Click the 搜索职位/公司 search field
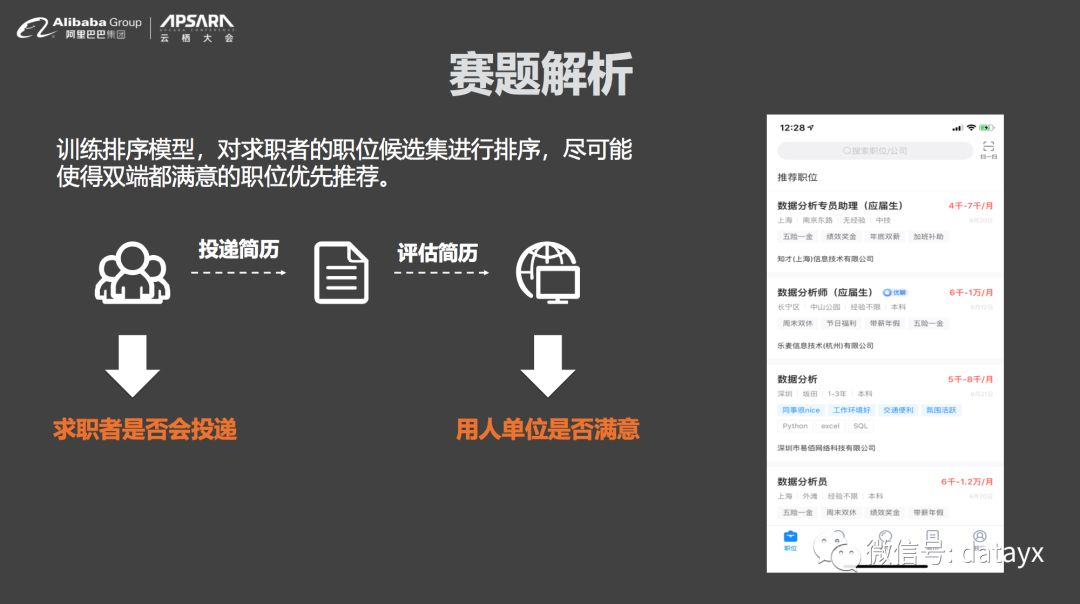1080x604 pixels. (875, 150)
